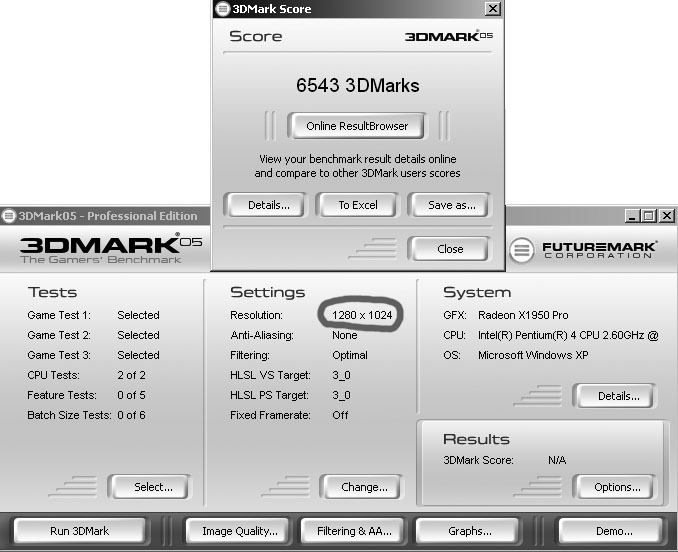Viewport: 678px width, 552px height.
Task: Click the CPU value Intel Pentium 4
Action: tap(568, 335)
